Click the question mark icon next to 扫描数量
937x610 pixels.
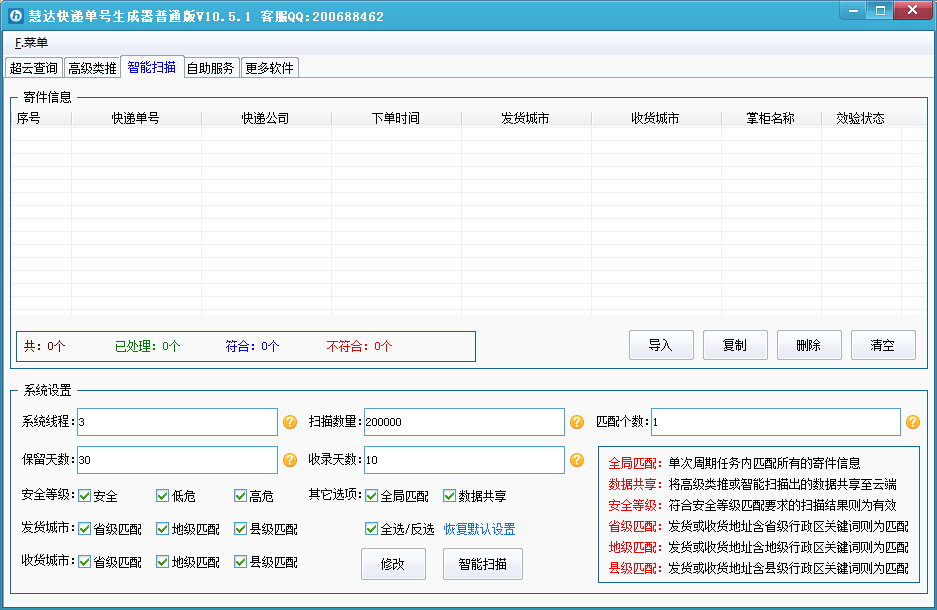576,421
